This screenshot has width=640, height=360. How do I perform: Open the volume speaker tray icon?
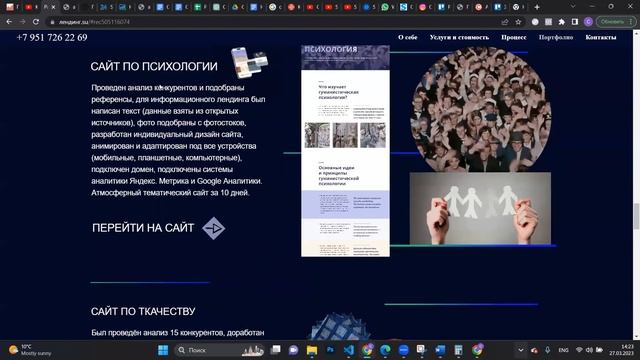point(589,350)
